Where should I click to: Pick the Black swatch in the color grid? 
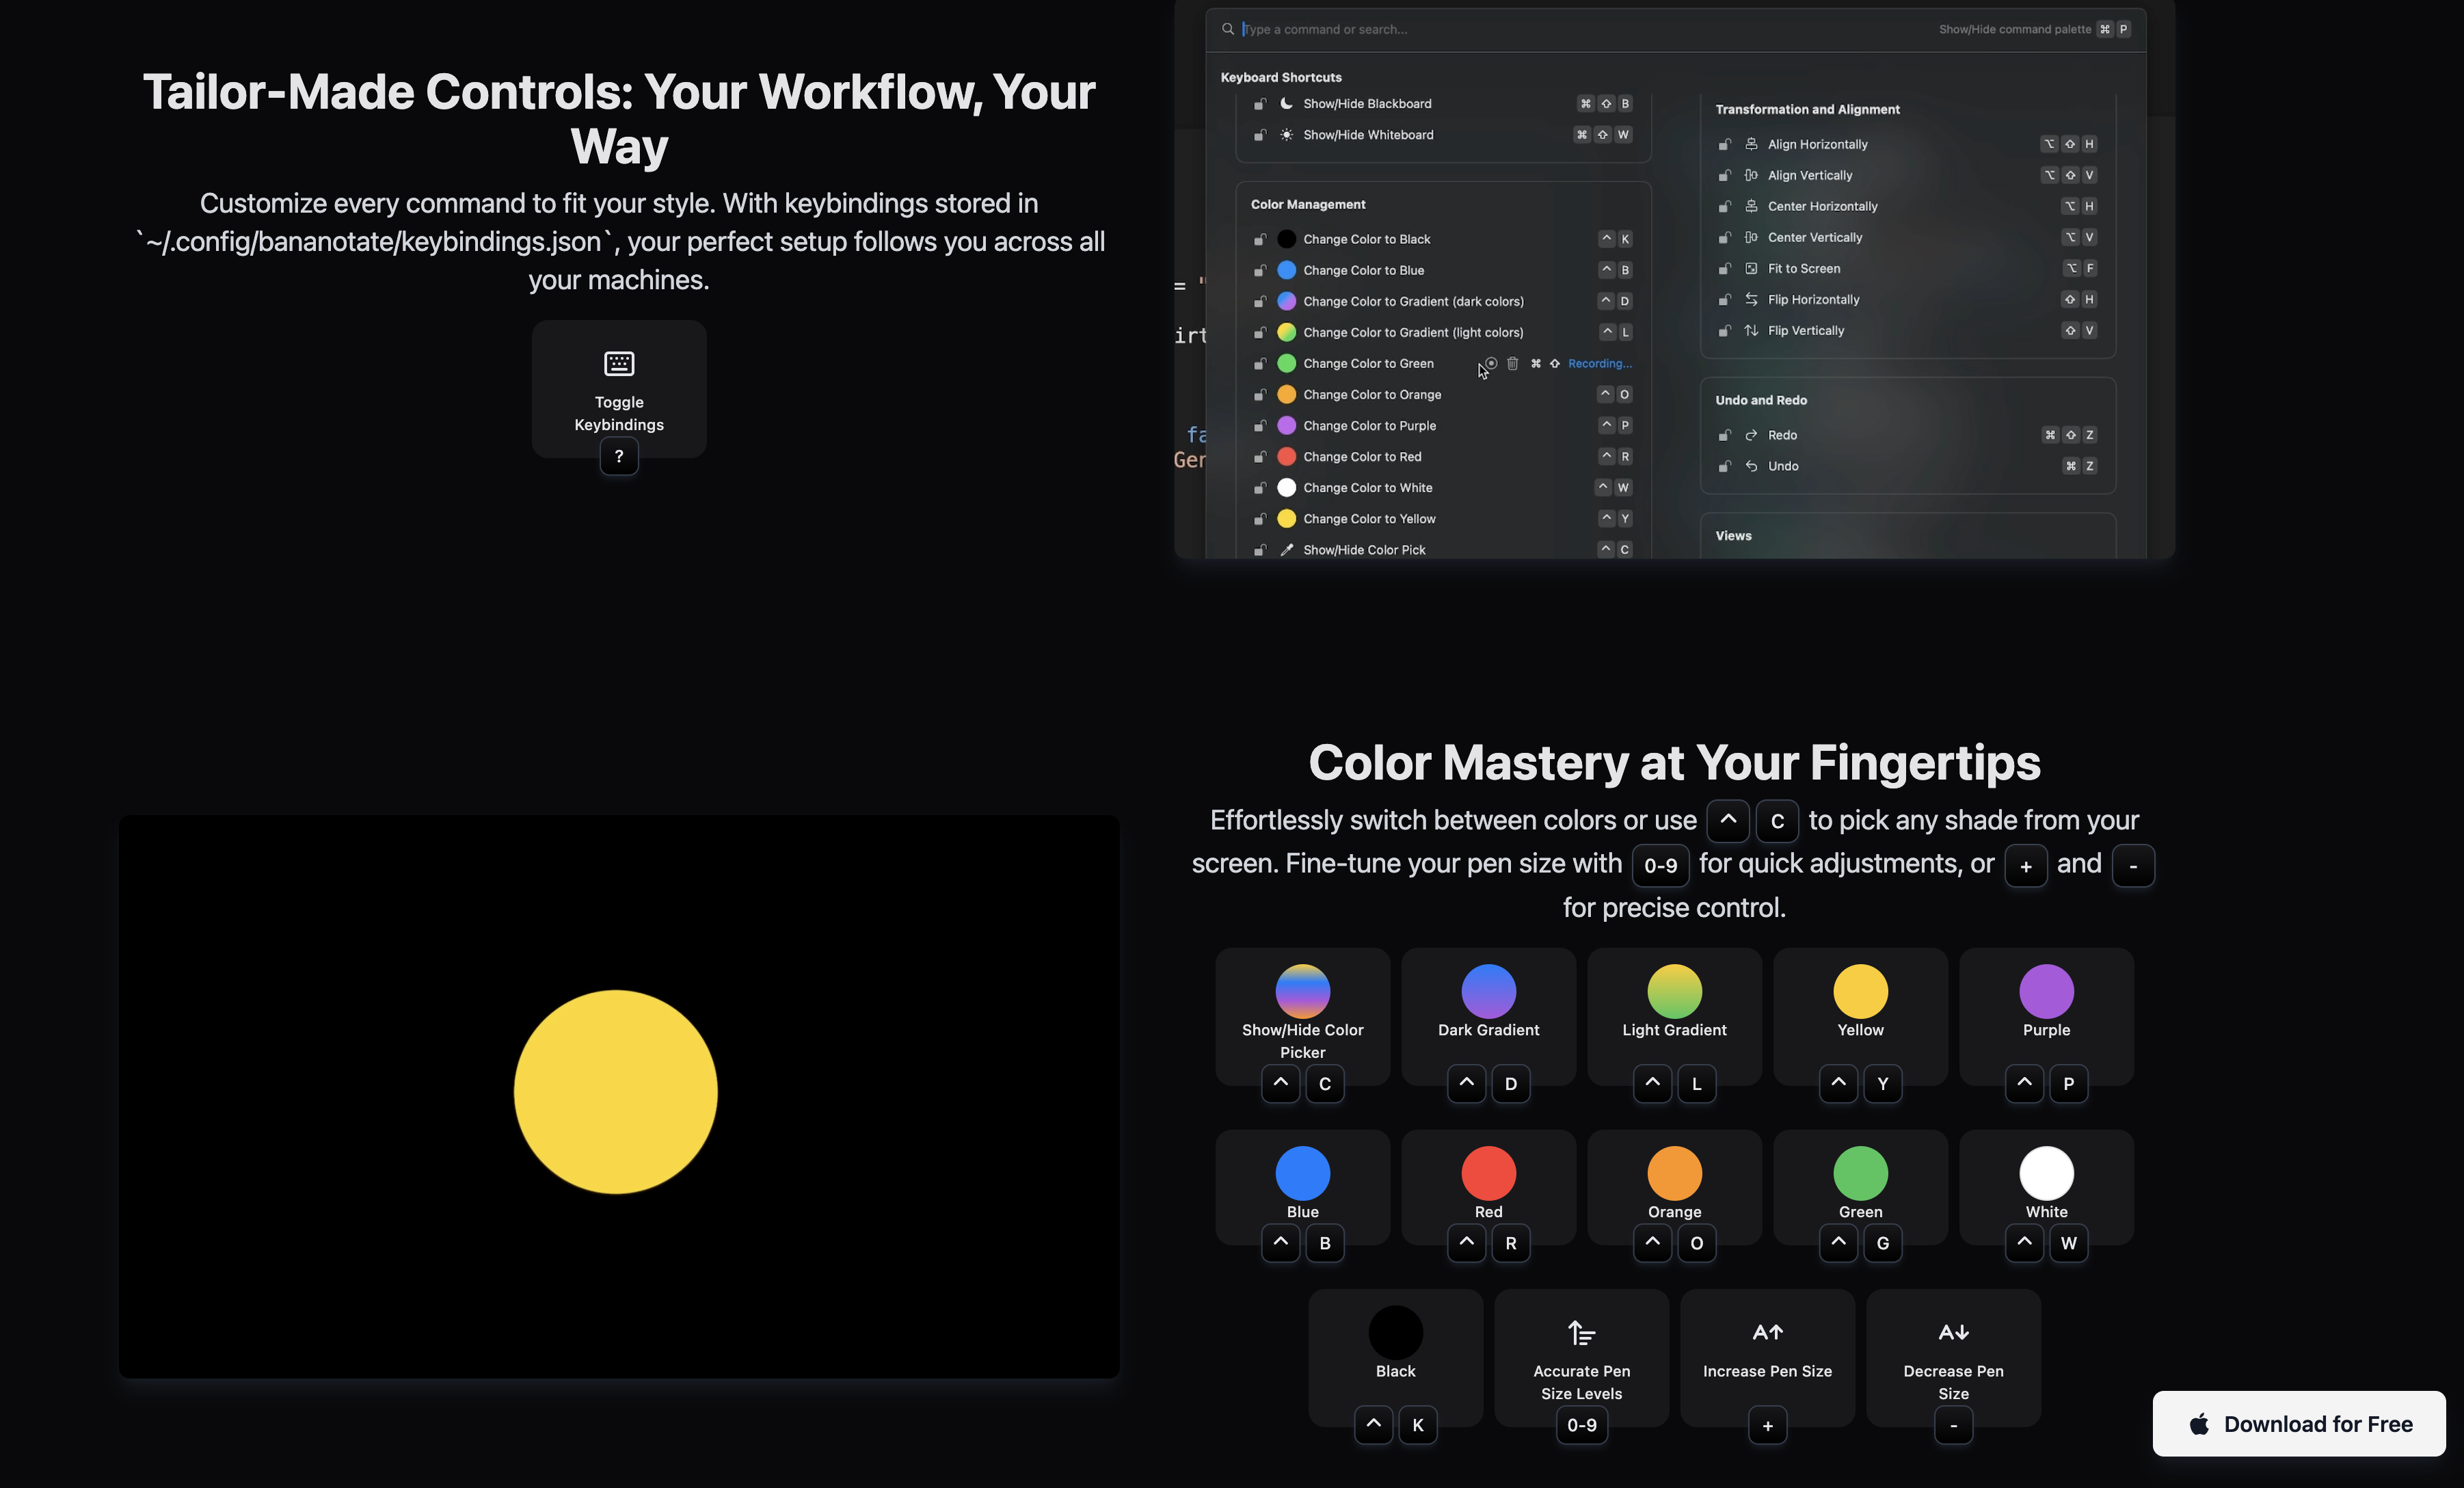coord(1395,1332)
